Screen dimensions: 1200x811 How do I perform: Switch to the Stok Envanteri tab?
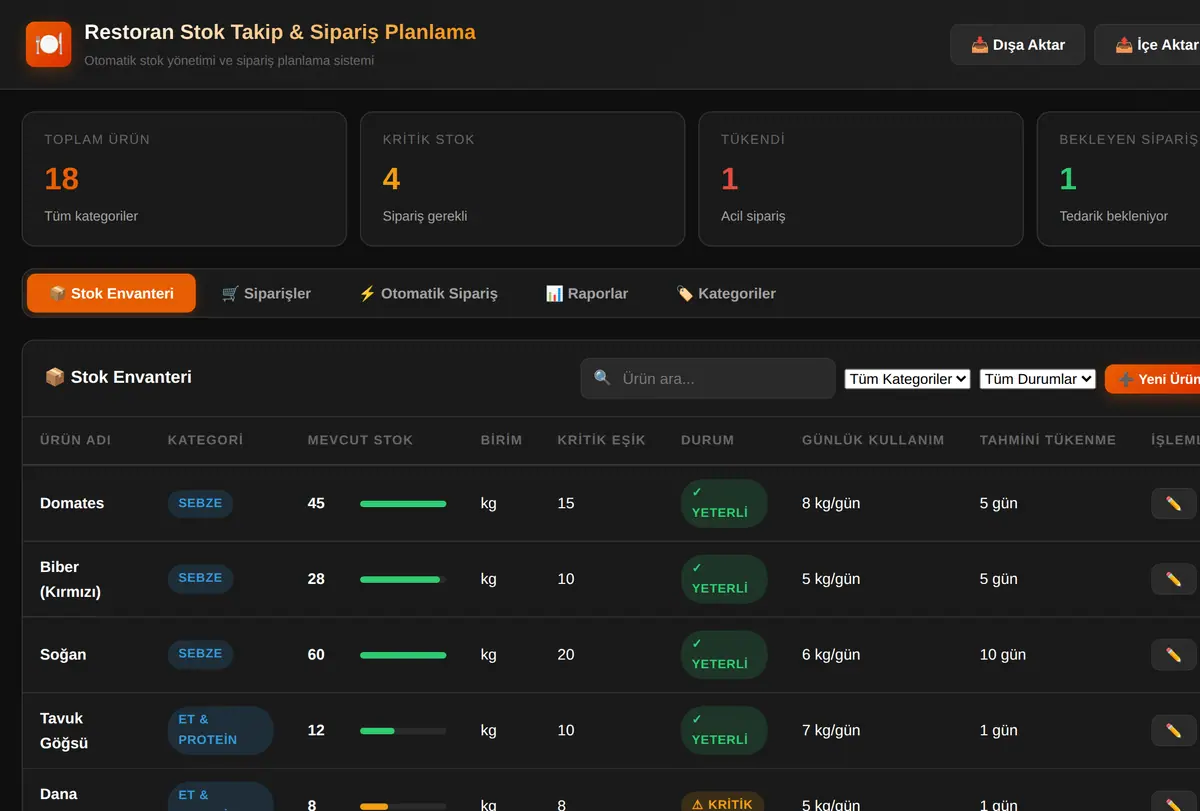(111, 293)
